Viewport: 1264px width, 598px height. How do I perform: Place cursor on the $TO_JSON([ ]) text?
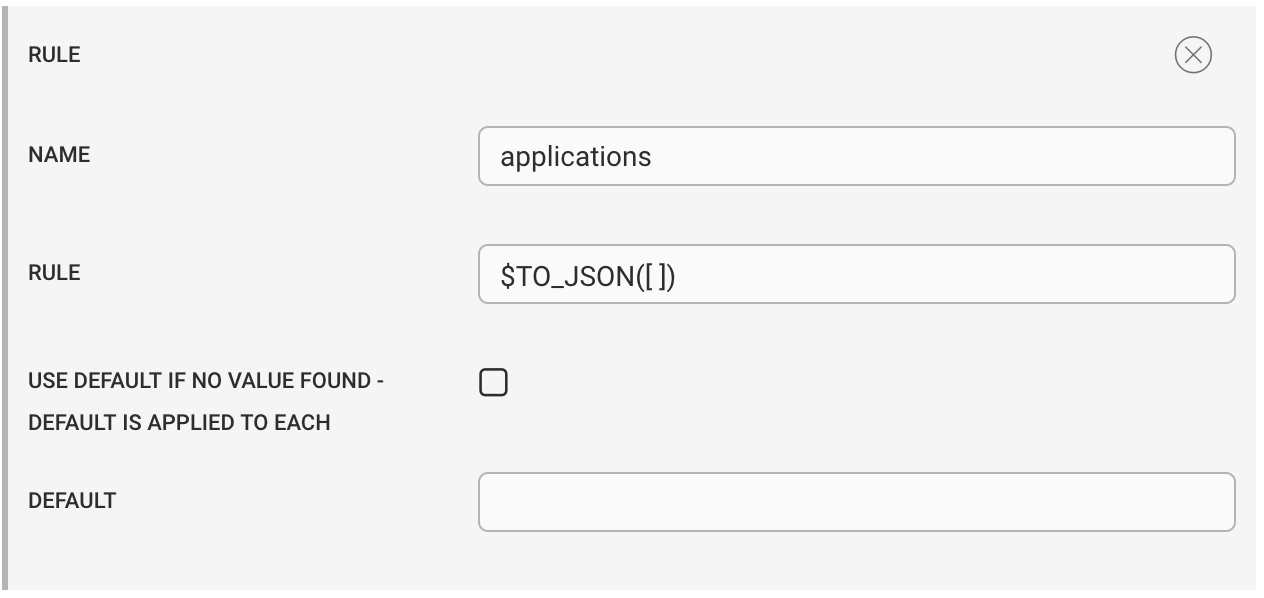coord(589,275)
